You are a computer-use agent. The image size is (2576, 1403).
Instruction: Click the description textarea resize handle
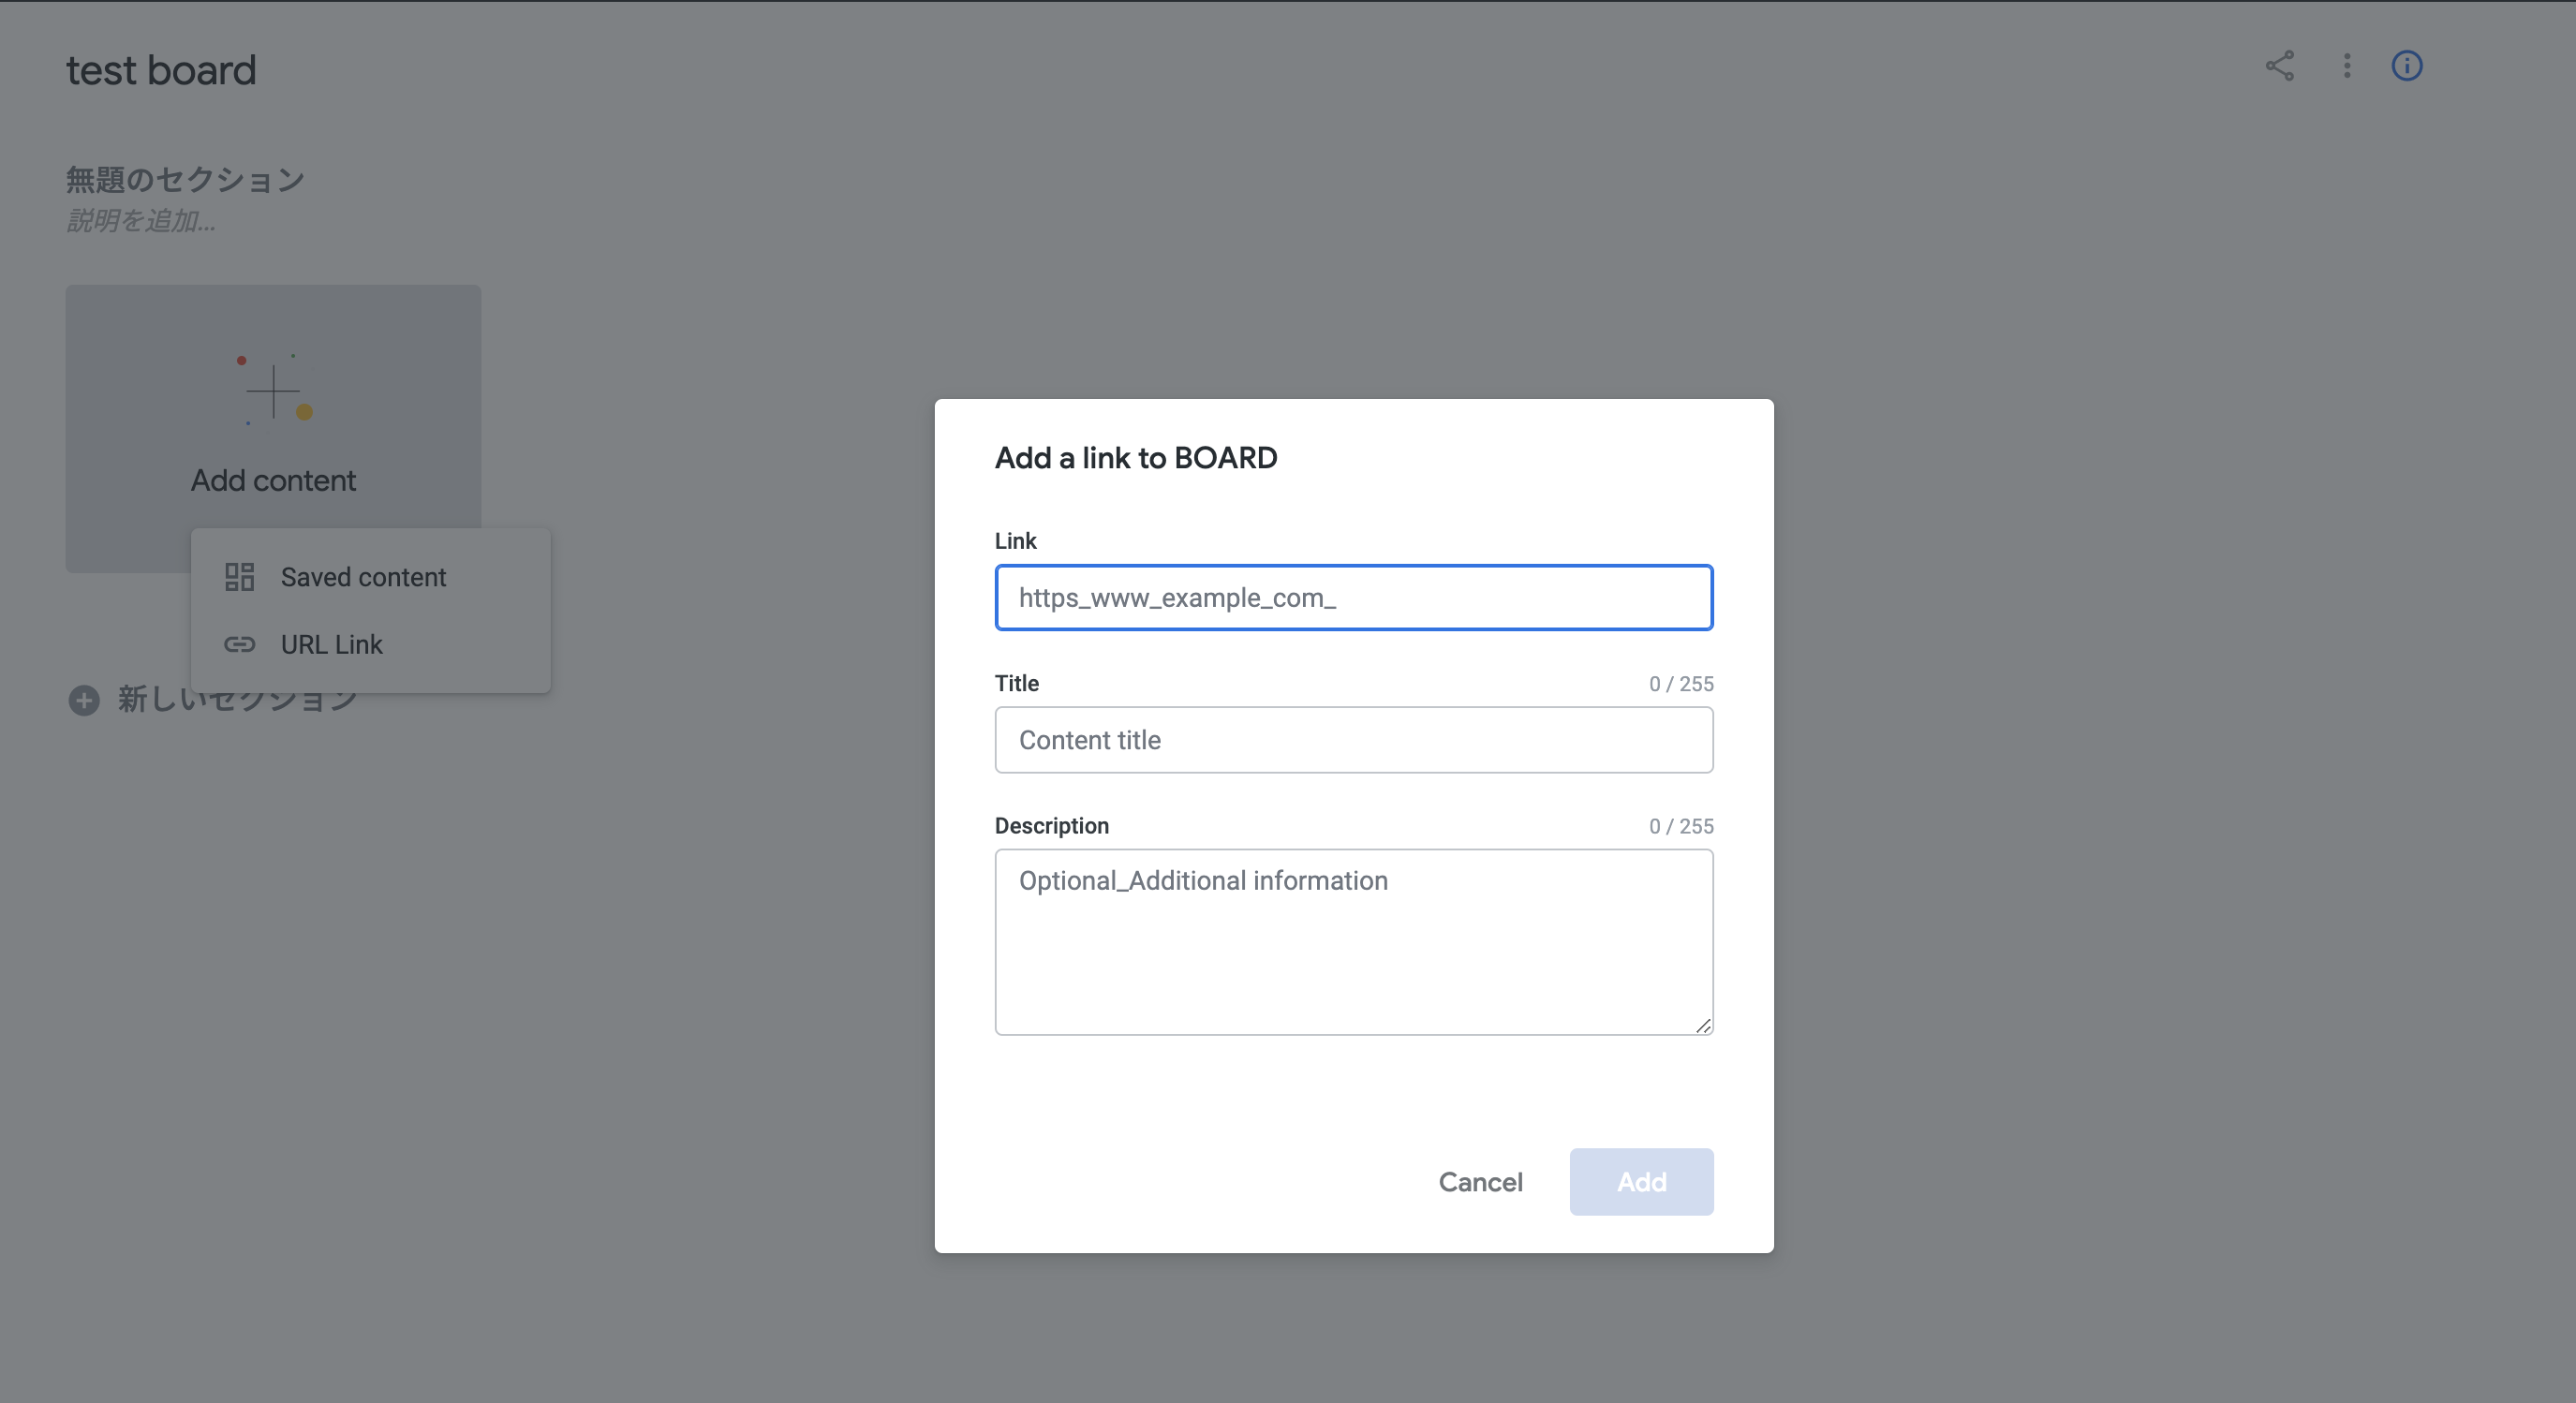(x=1703, y=1025)
